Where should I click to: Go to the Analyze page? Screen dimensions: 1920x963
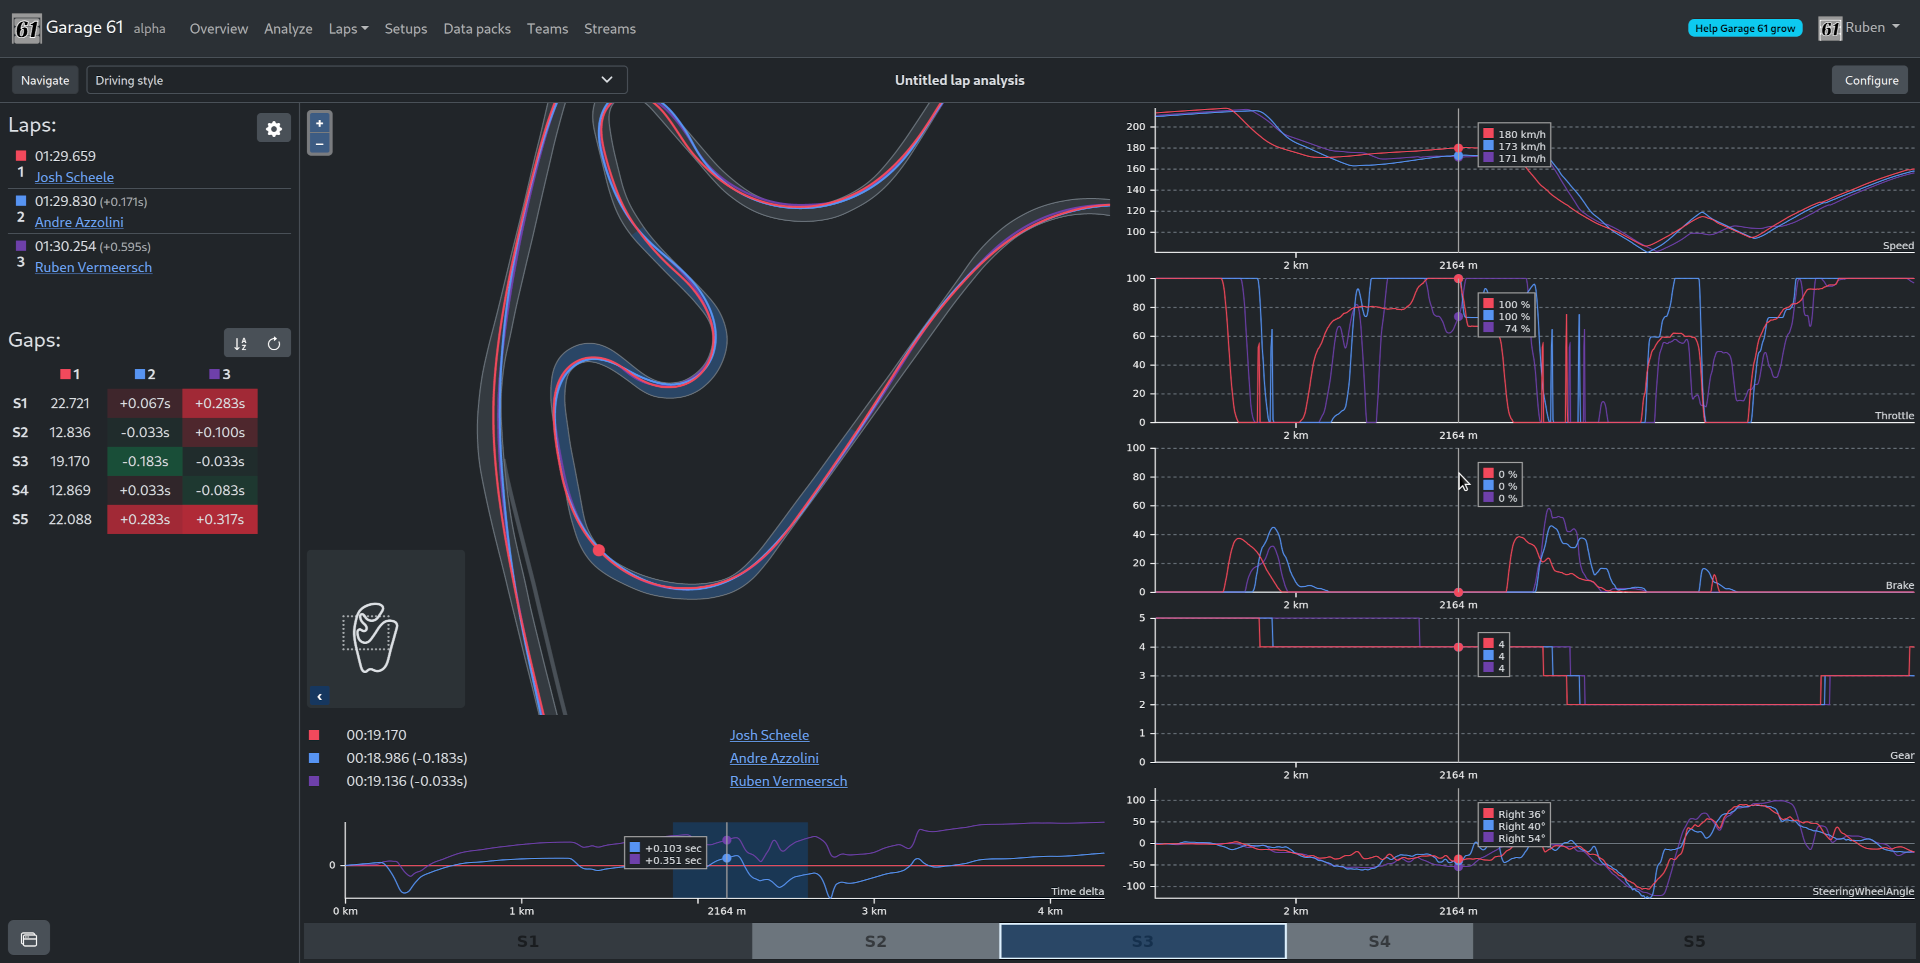tap(288, 29)
